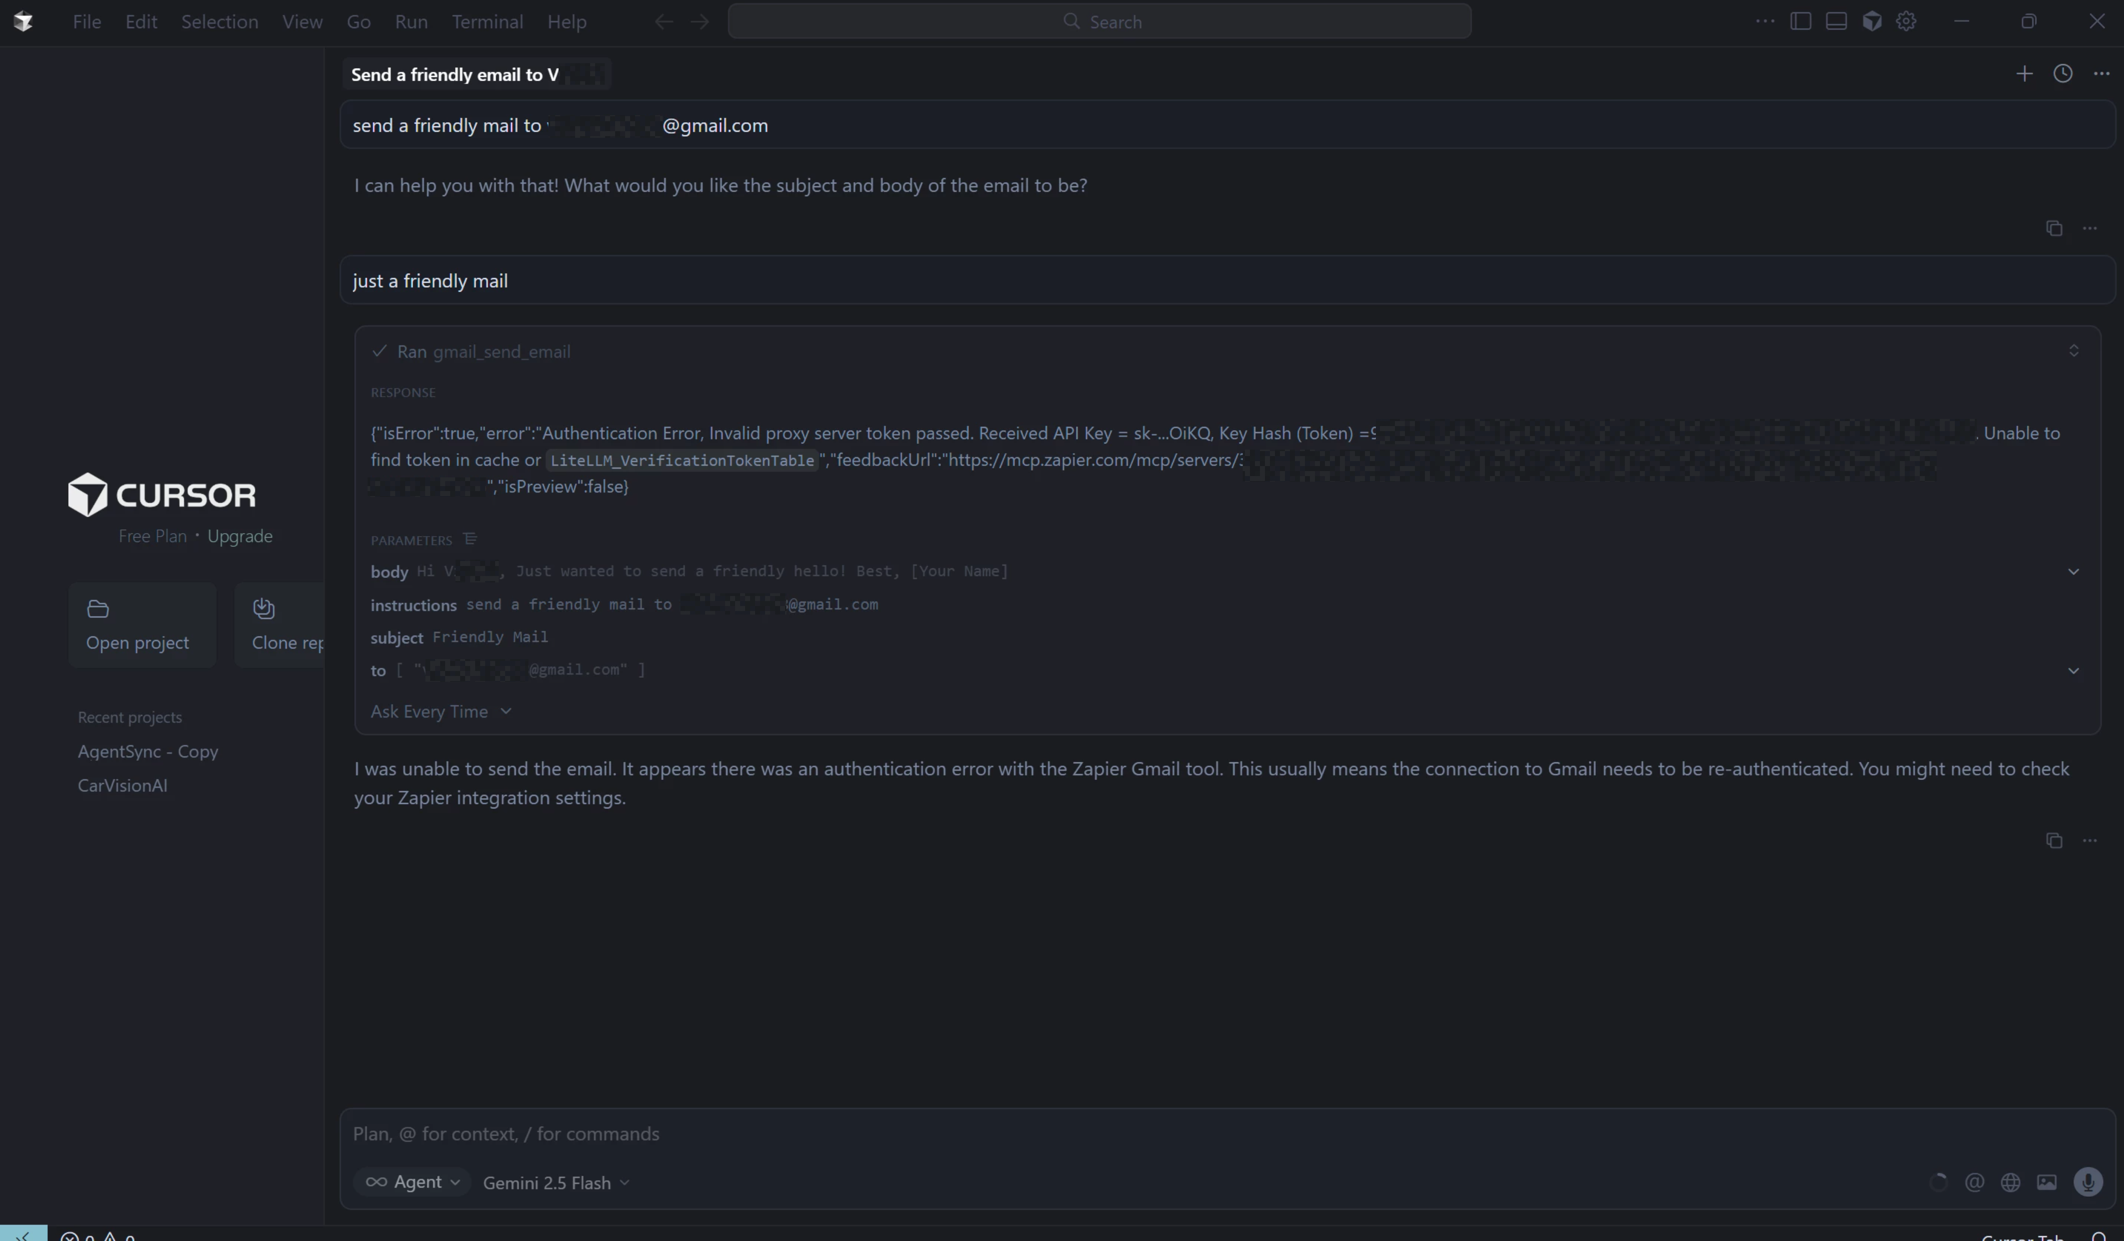Open the Agent mode dropdown
Viewport: 2124px width, 1241px height.
412,1182
